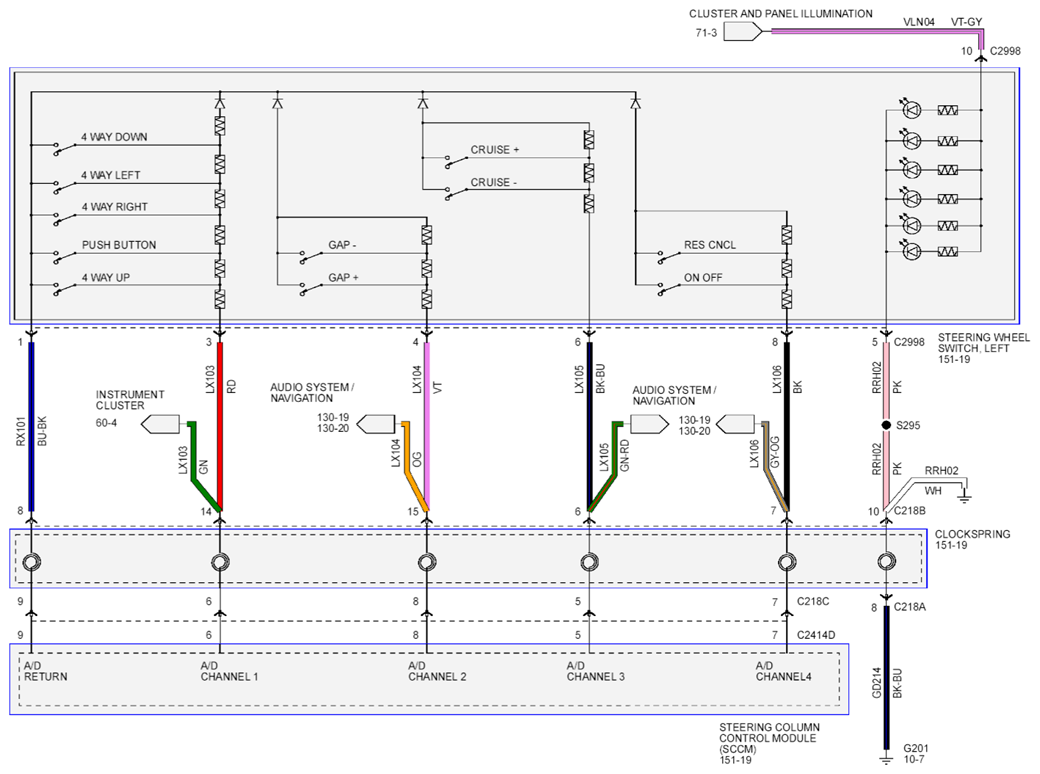
Task: Click the S295 splice label
Action: point(908,425)
